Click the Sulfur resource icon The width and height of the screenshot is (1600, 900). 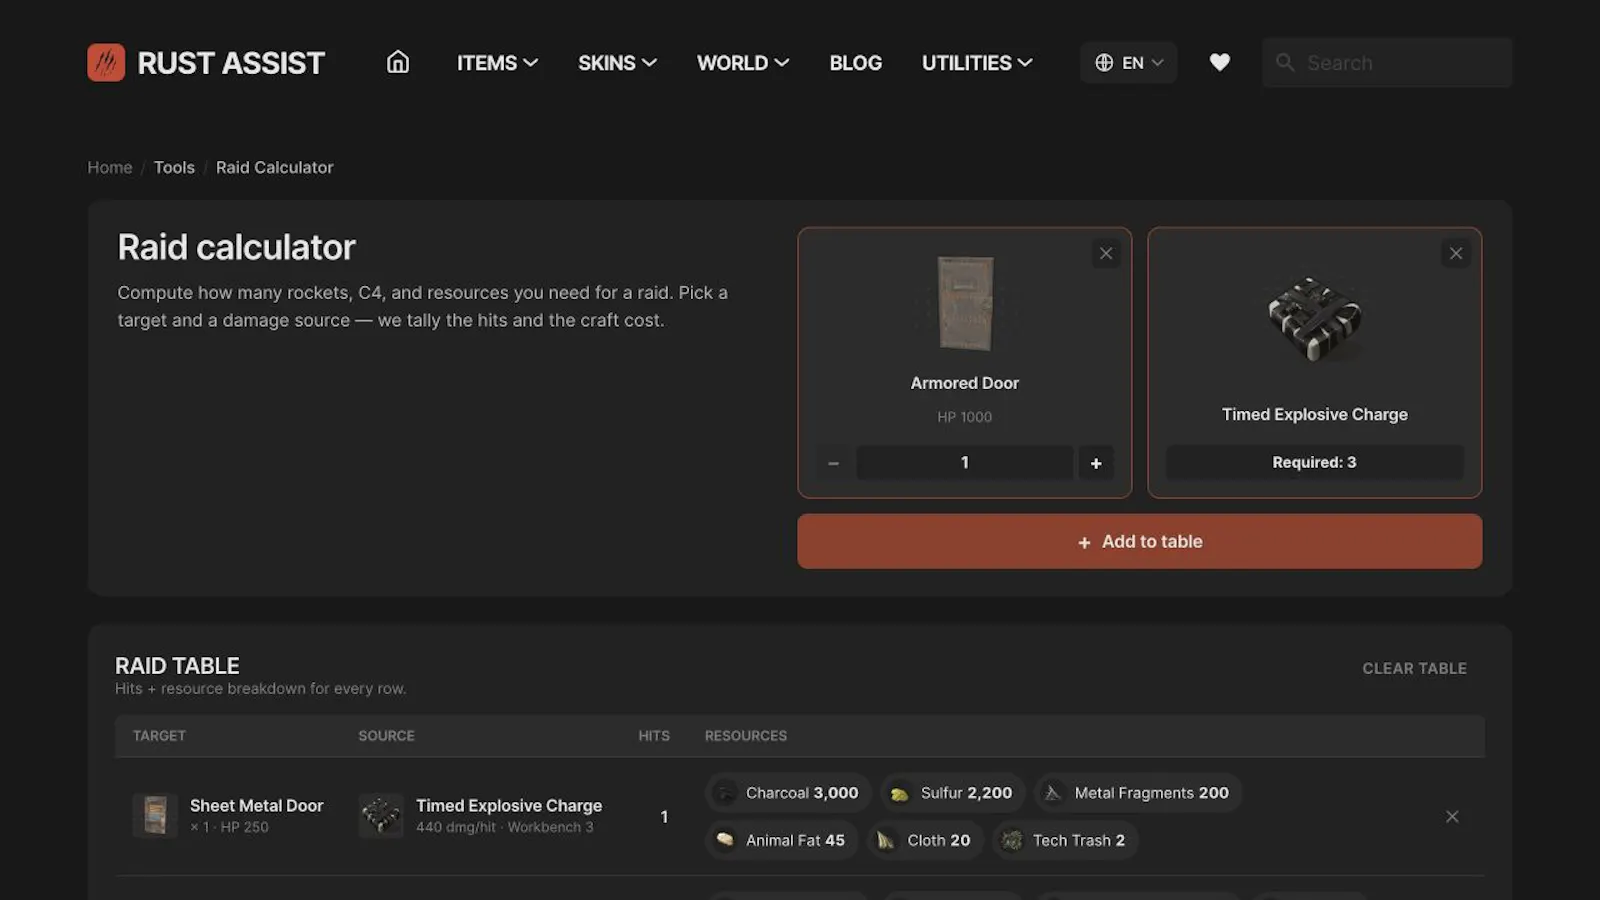(x=900, y=793)
